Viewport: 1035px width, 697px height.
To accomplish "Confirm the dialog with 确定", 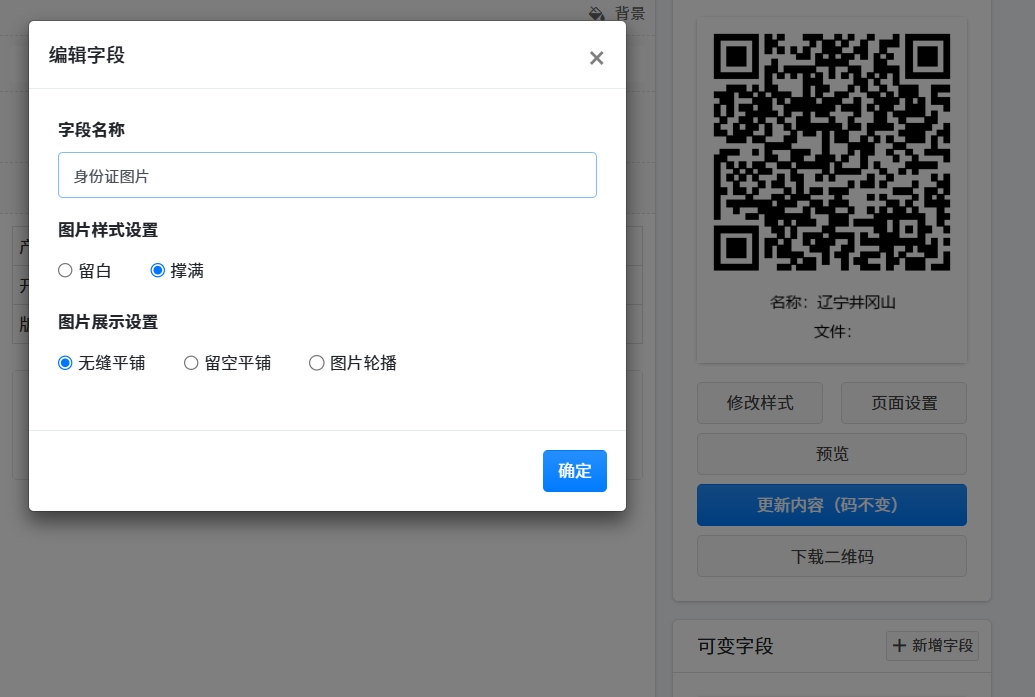I will 574,471.
